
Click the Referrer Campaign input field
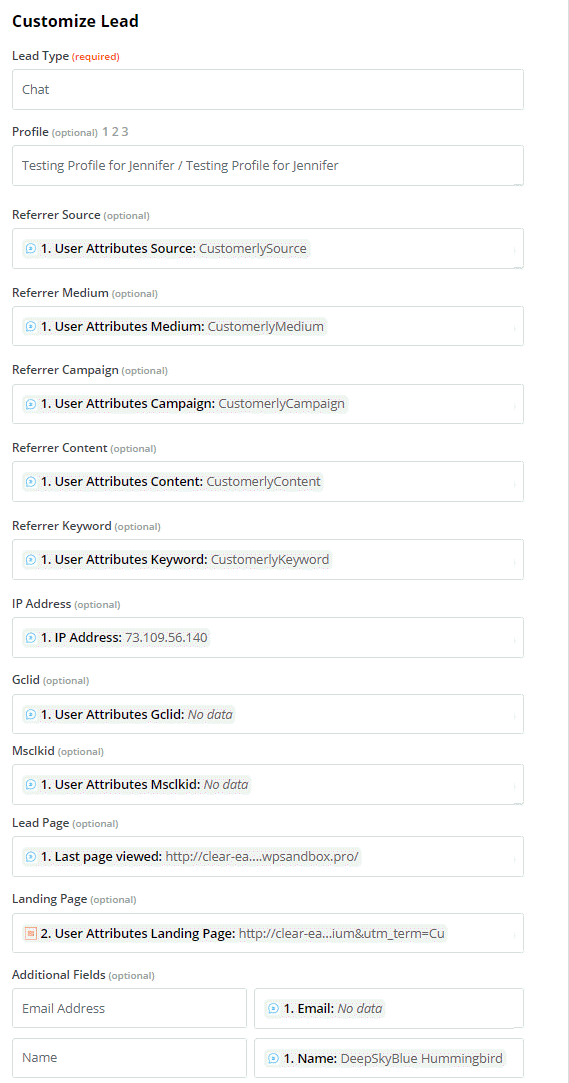268,404
